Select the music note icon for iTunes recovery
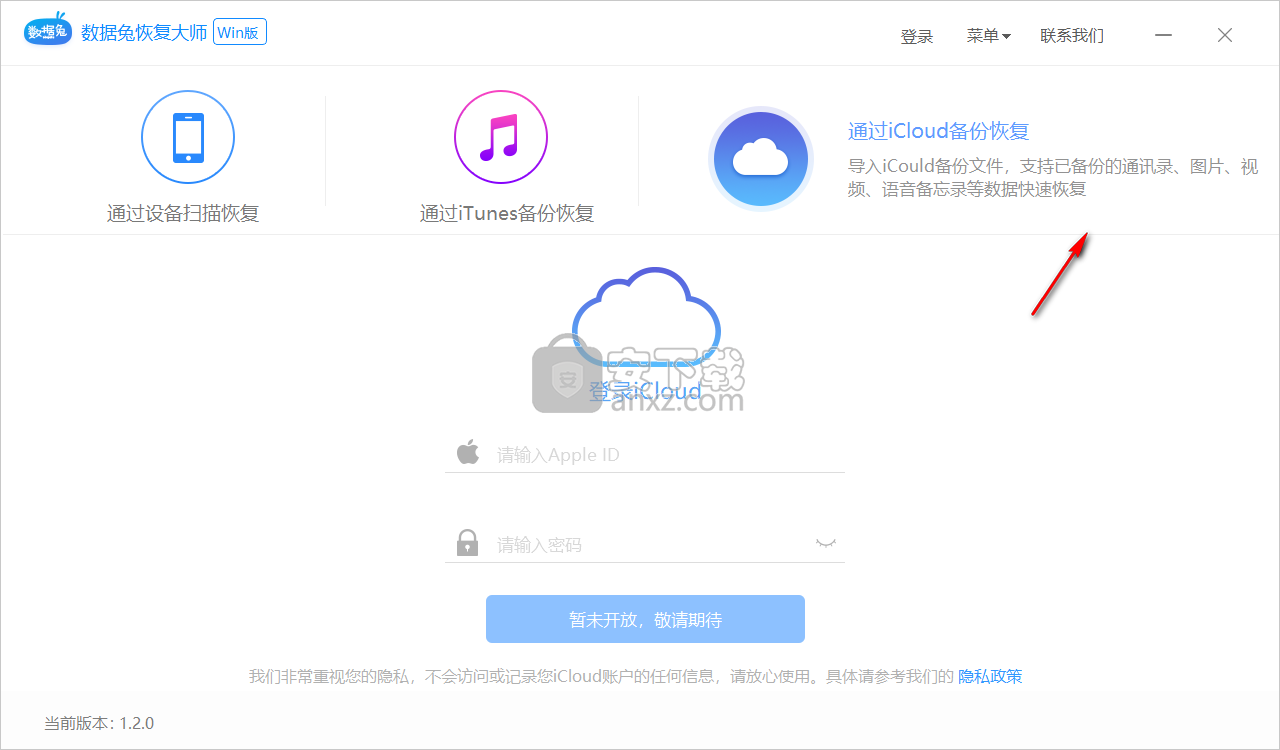 500,137
